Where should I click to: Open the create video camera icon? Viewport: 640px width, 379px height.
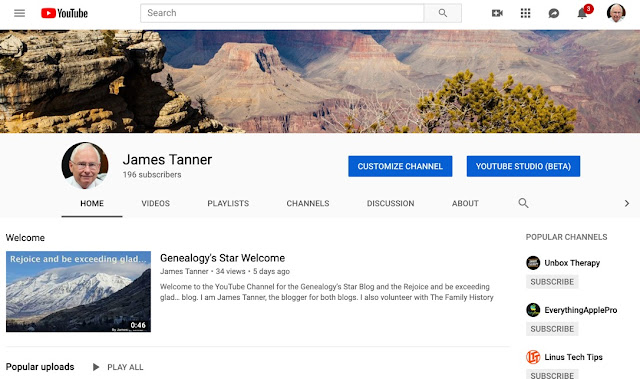point(497,13)
